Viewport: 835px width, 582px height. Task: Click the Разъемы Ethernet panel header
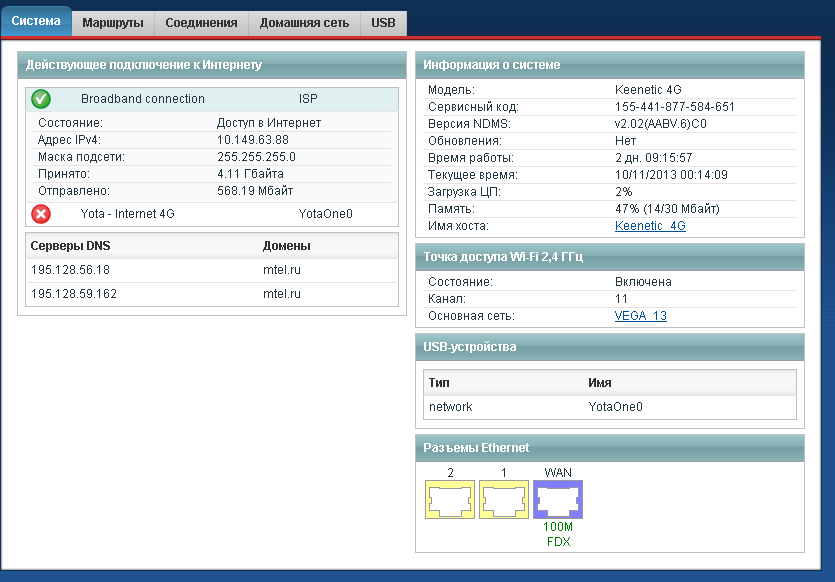pyautogui.click(x=610, y=448)
